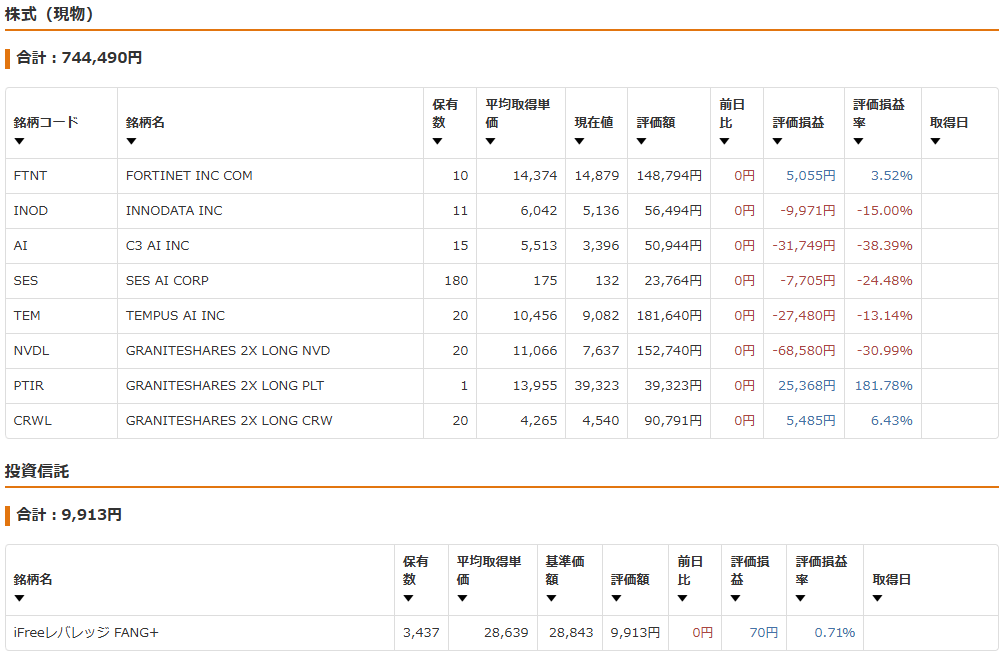The image size is (1001, 654).
Task: Select iFreeレバレッジ FANG+ fund name
Action: point(86,633)
